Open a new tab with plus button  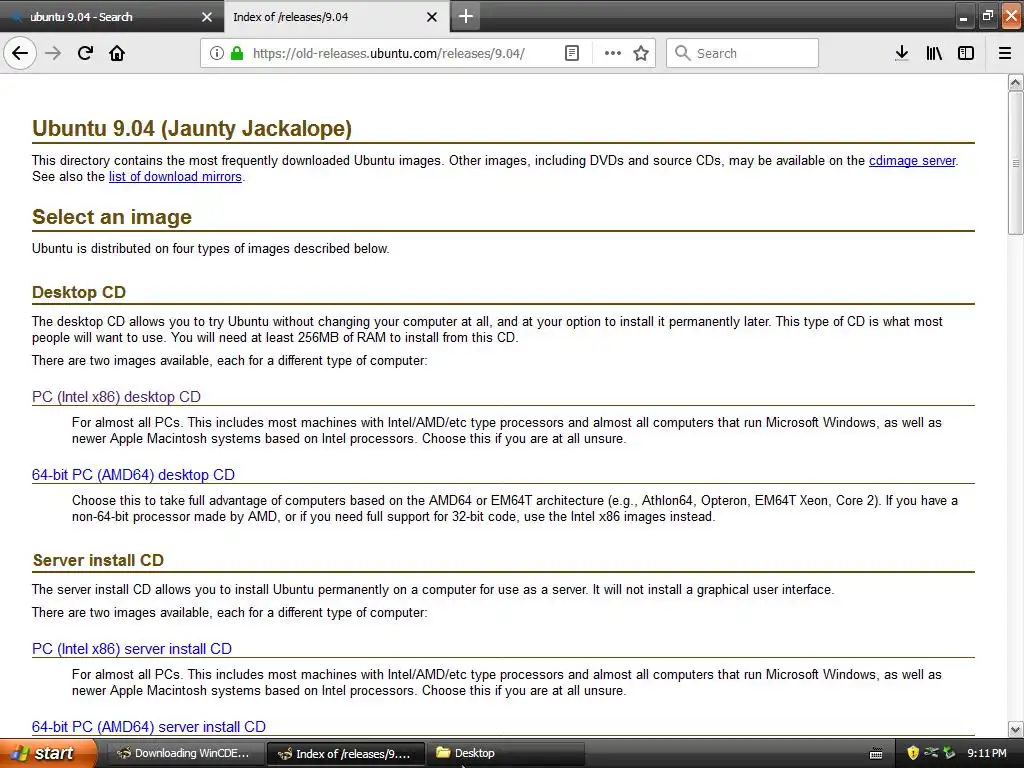click(x=466, y=16)
